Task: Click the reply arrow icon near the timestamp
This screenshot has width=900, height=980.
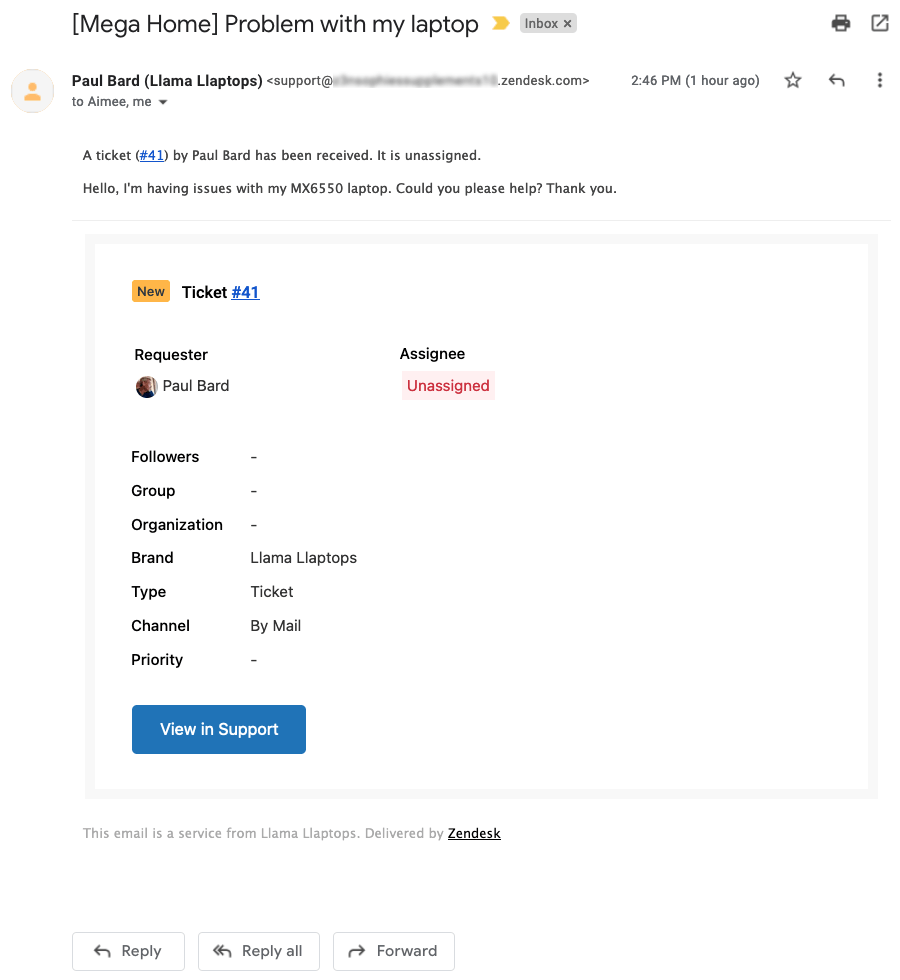Action: (836, 81)
